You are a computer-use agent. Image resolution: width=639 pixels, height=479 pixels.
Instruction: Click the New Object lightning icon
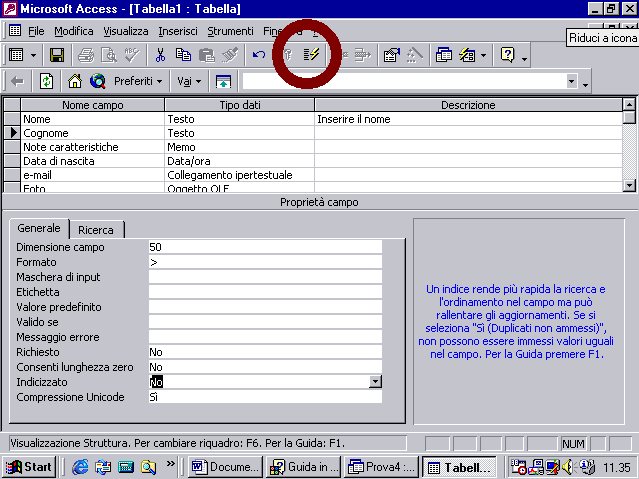coord(467,55)
